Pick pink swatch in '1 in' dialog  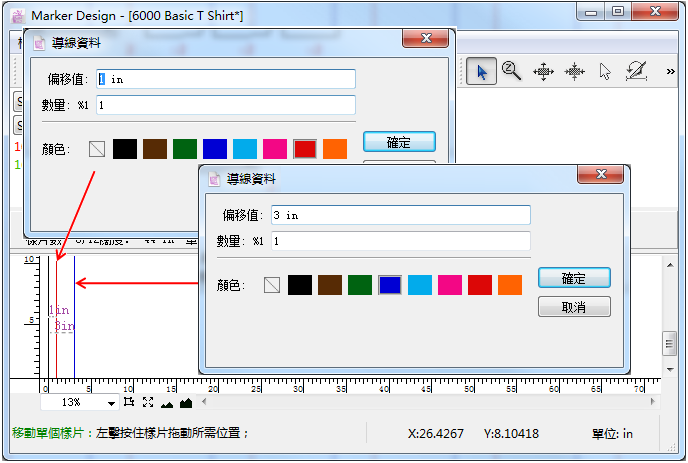275,149
